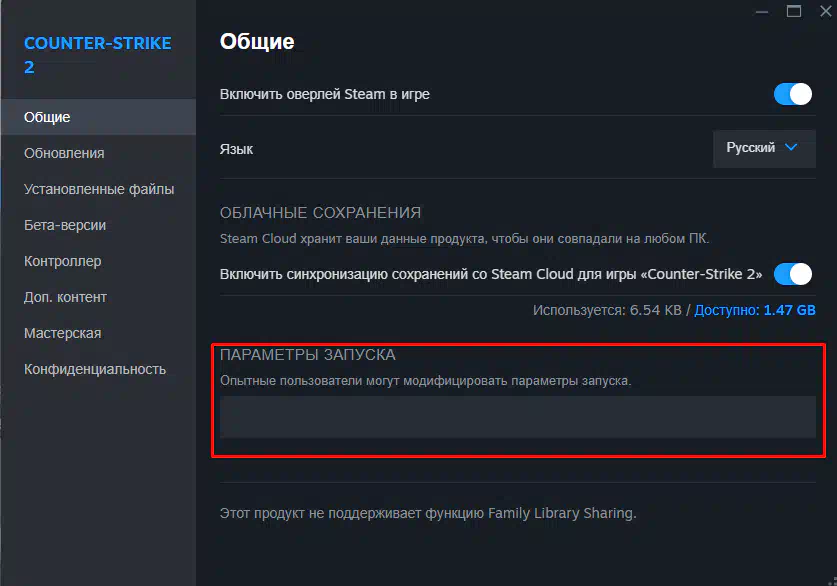Open Конфиденциальность settings
Viewport: 837px width, 586px height.
point(99,369)
